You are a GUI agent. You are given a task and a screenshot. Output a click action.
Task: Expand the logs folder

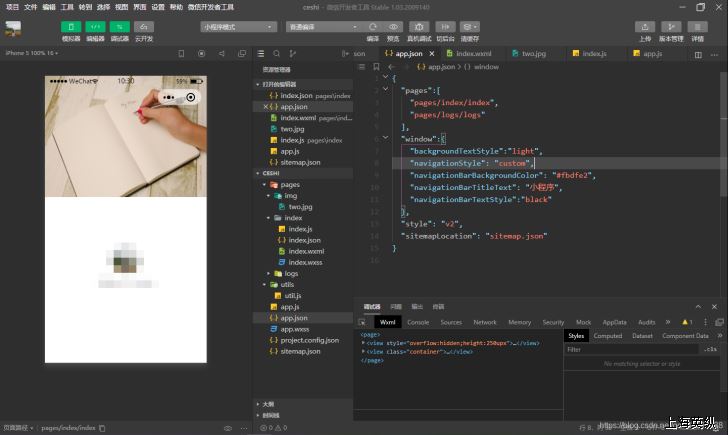(303, 273)
